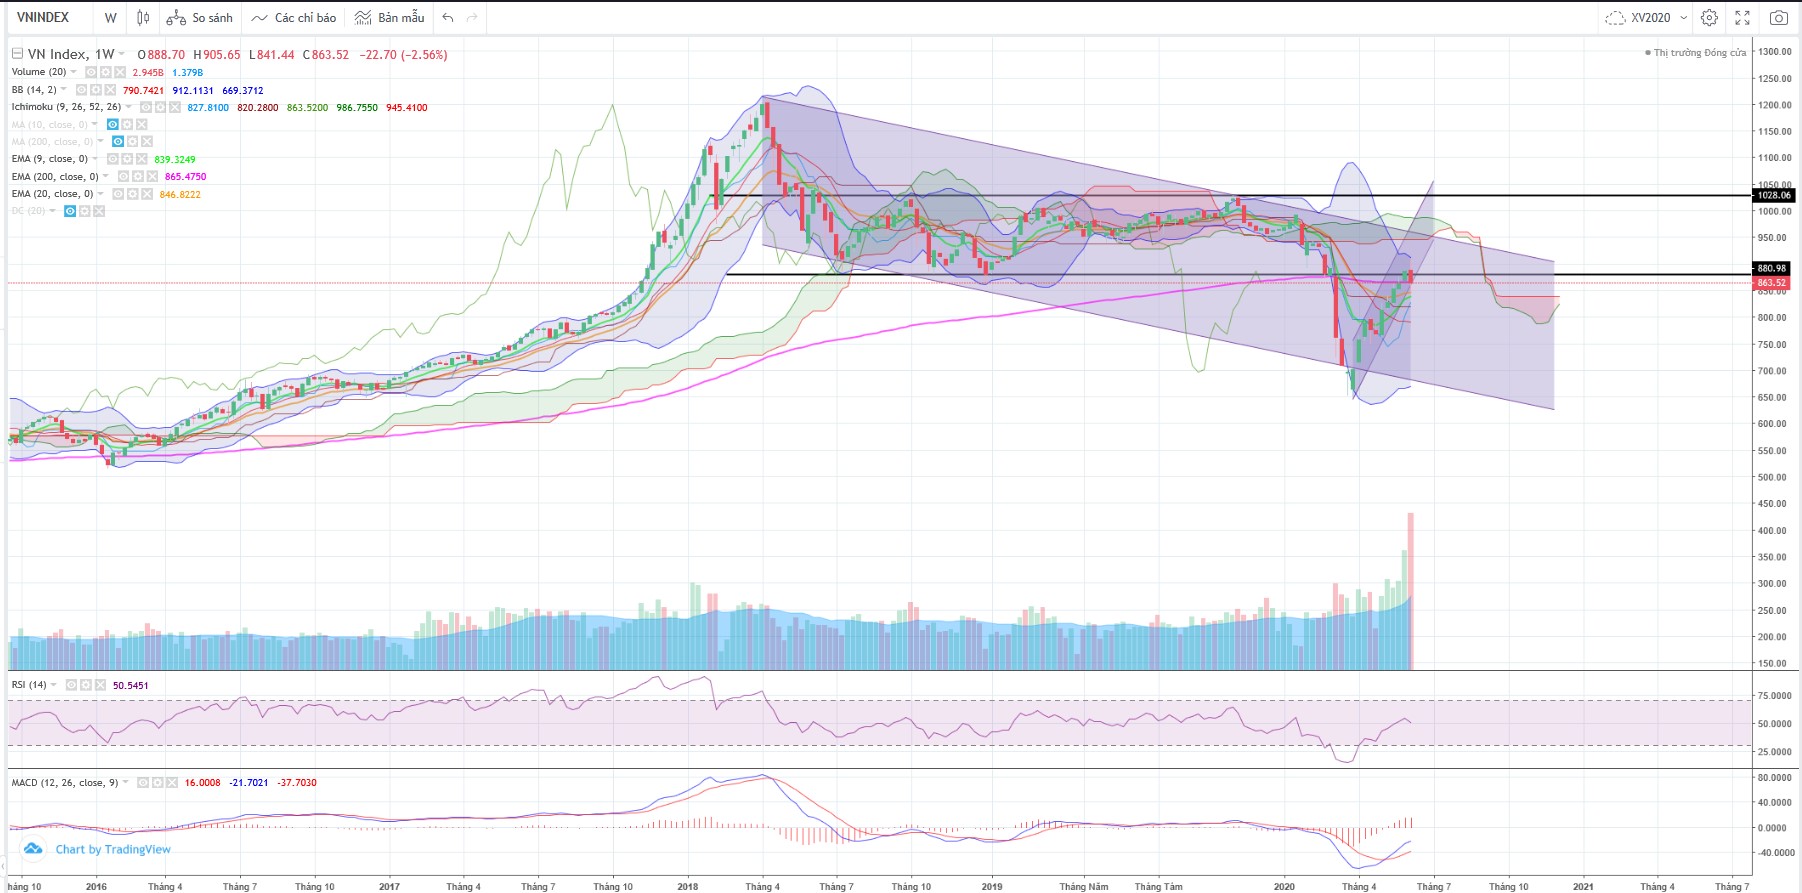
Task: Click the VNINDEX symbol search field
Action: point(43,18)
